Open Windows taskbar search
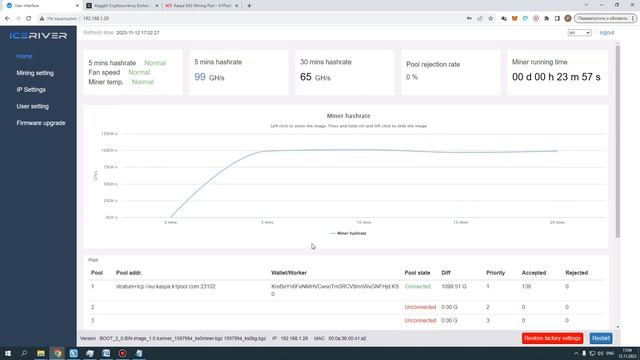Image resolution: width=640 pixels, height=360 pixels. pyautogui.click(x=24, y=353)
